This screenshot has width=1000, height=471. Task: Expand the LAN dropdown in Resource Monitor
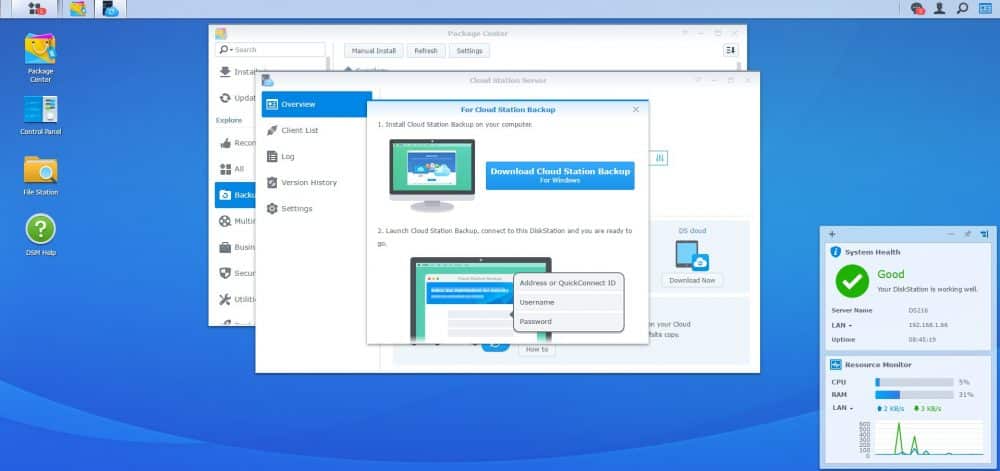tap(842, 408)
